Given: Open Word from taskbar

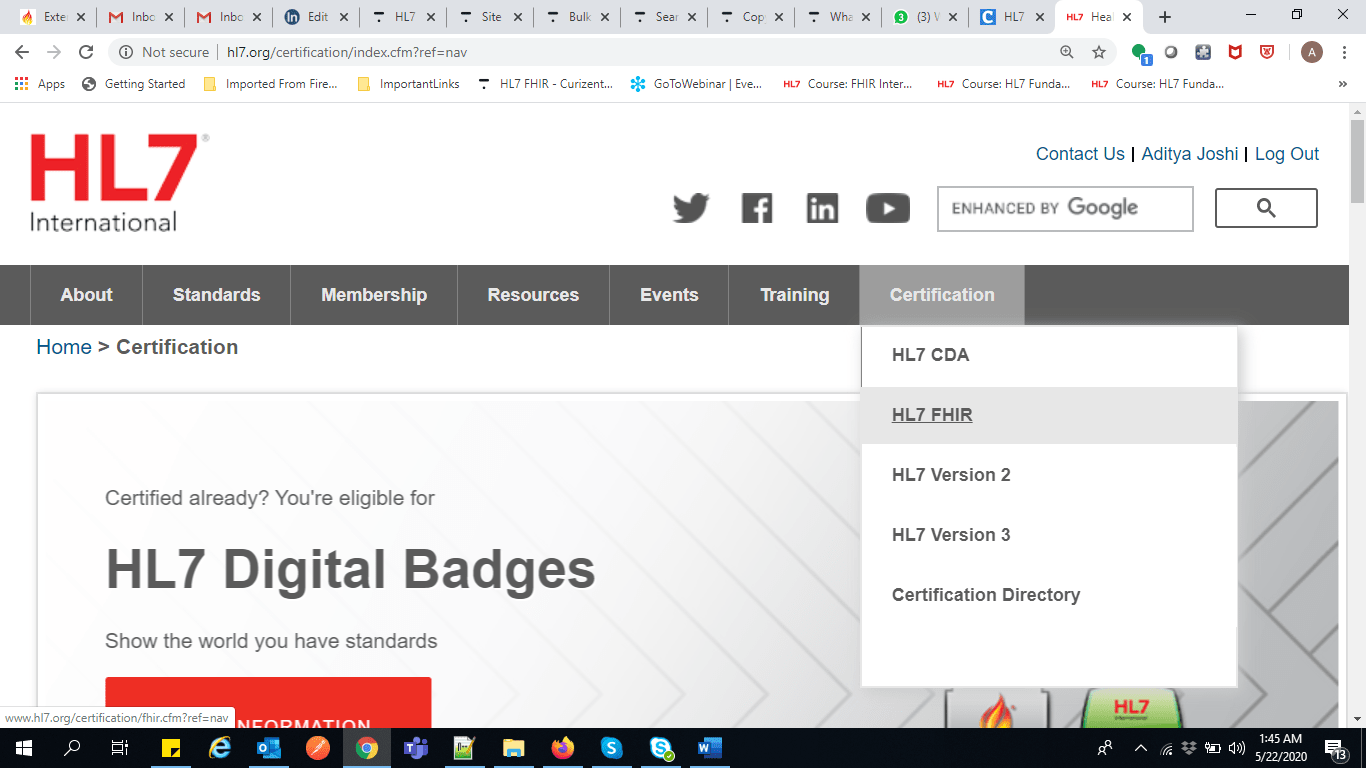Looking at the screenshot, I should point(709,748).
